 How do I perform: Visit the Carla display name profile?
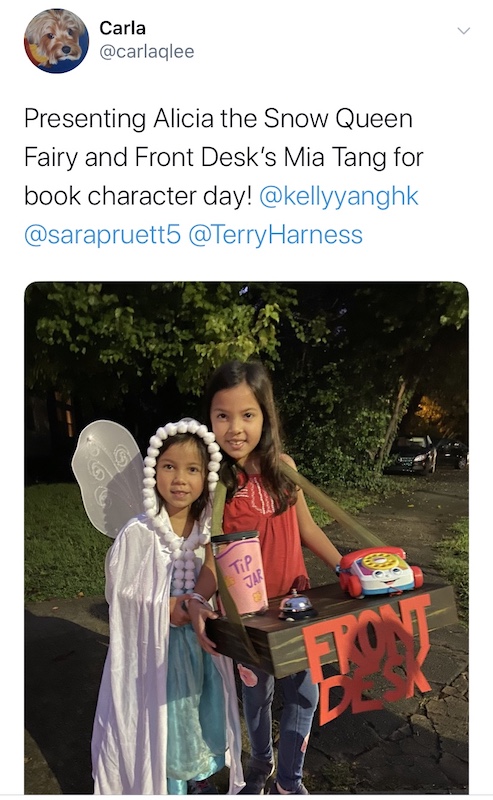(122, 28)
